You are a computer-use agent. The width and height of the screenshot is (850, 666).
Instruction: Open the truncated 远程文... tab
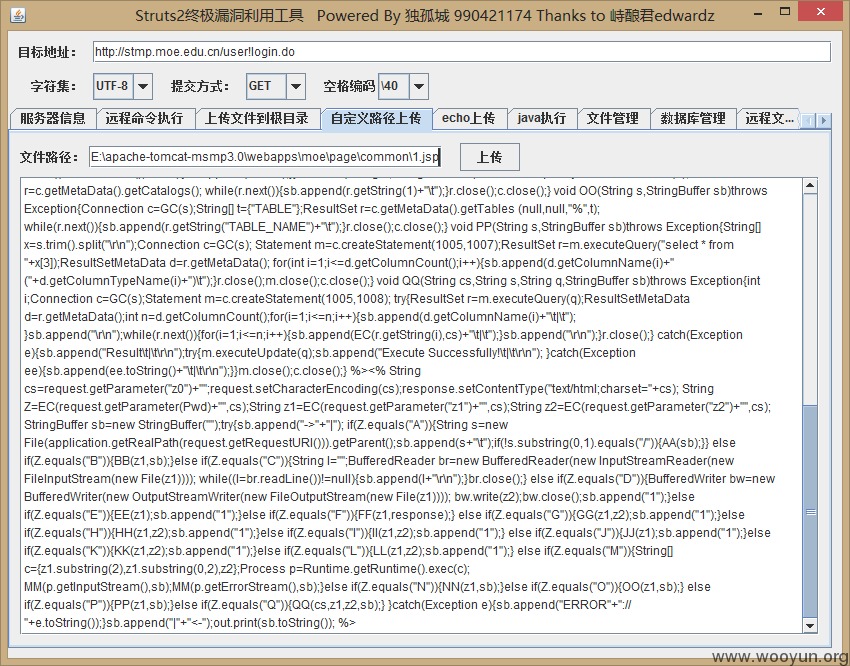tap(769, 119)
